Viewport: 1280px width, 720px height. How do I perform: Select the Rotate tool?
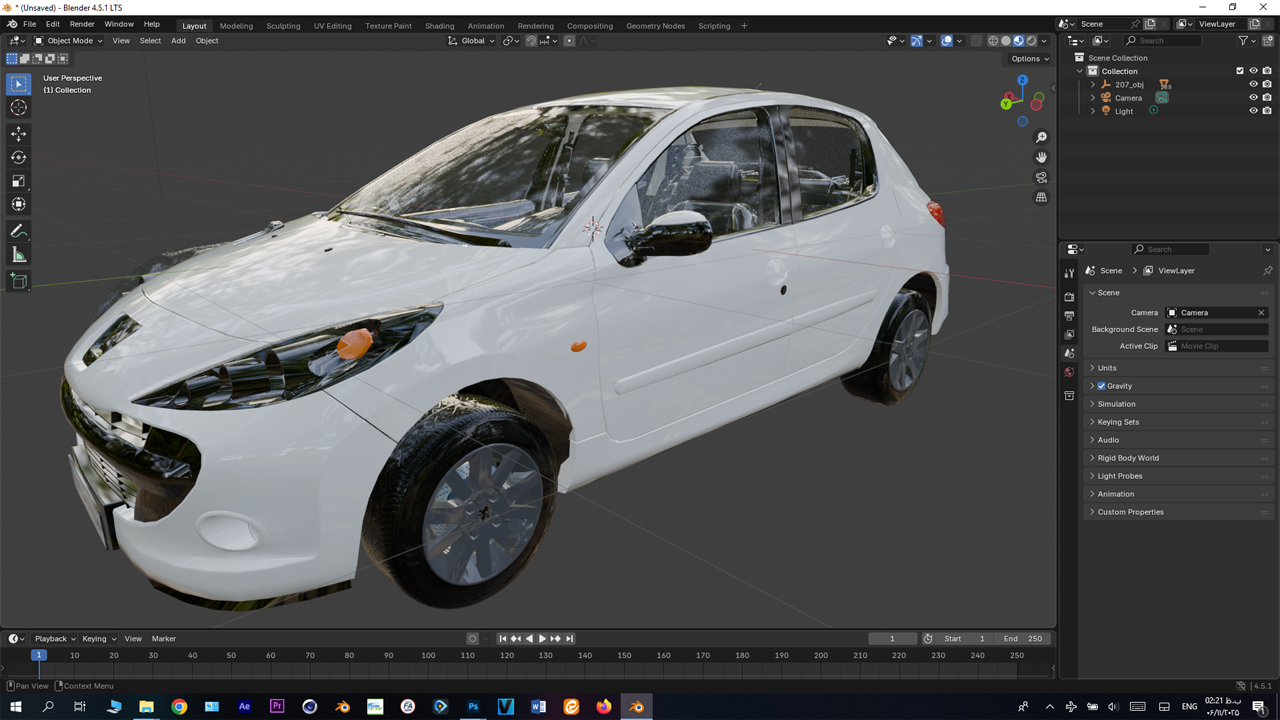[x=18, y=157]
